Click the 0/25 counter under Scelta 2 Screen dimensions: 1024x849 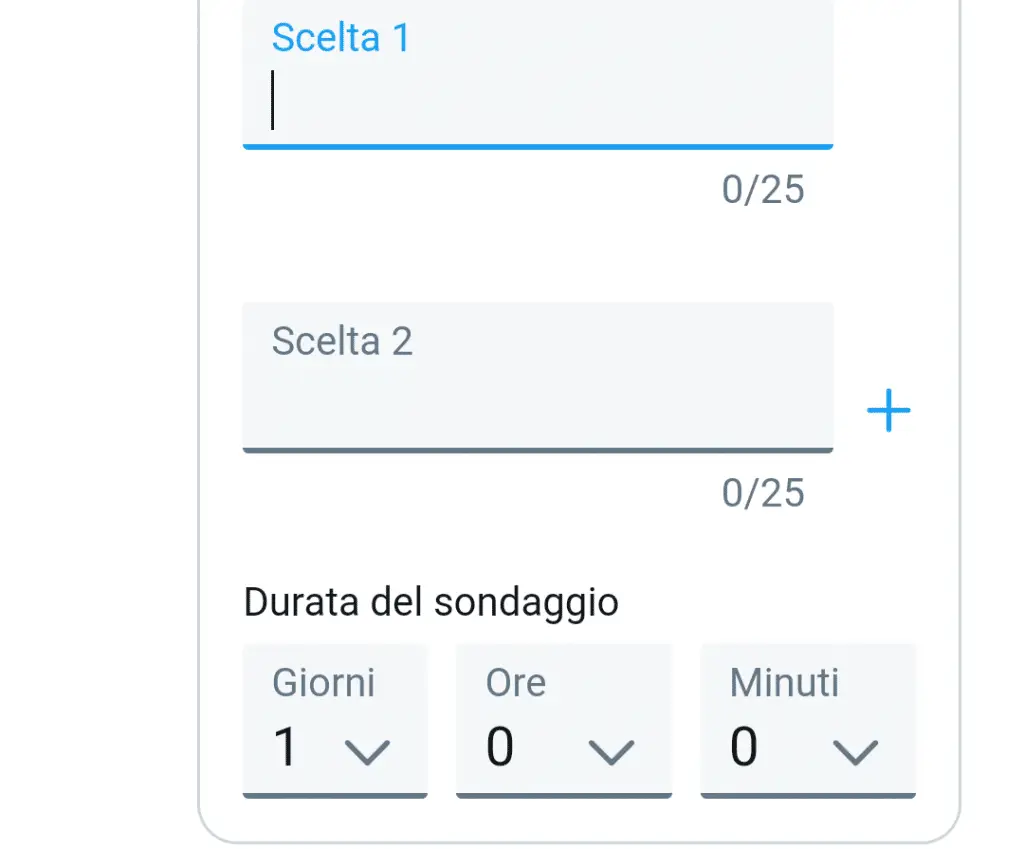(763, 492)
